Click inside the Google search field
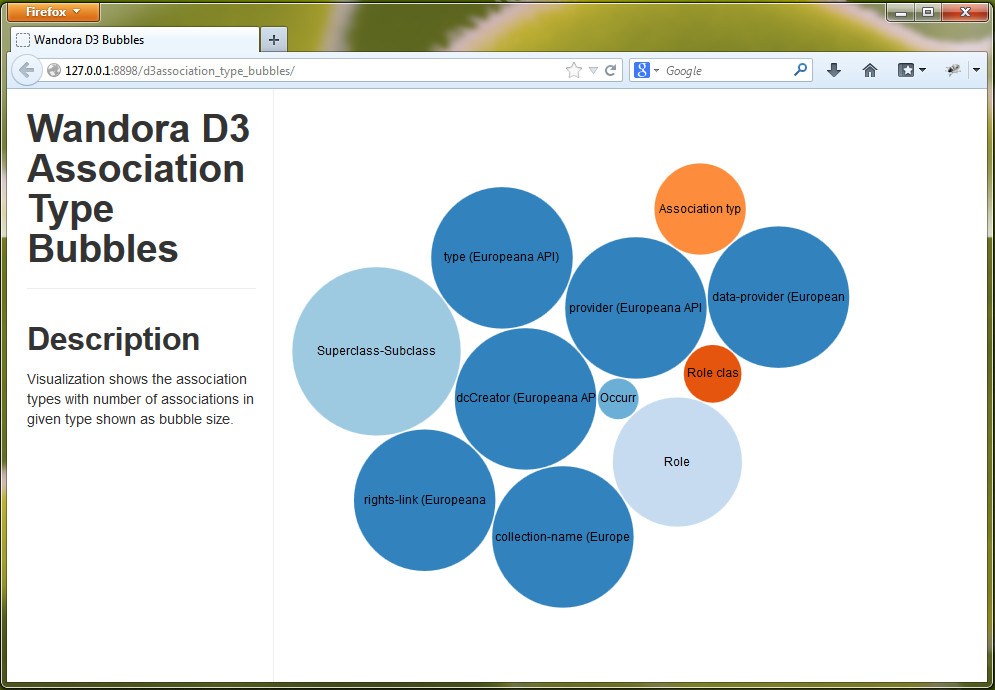The width and height of the screenshot is (995, 690). tap(720, 70)
